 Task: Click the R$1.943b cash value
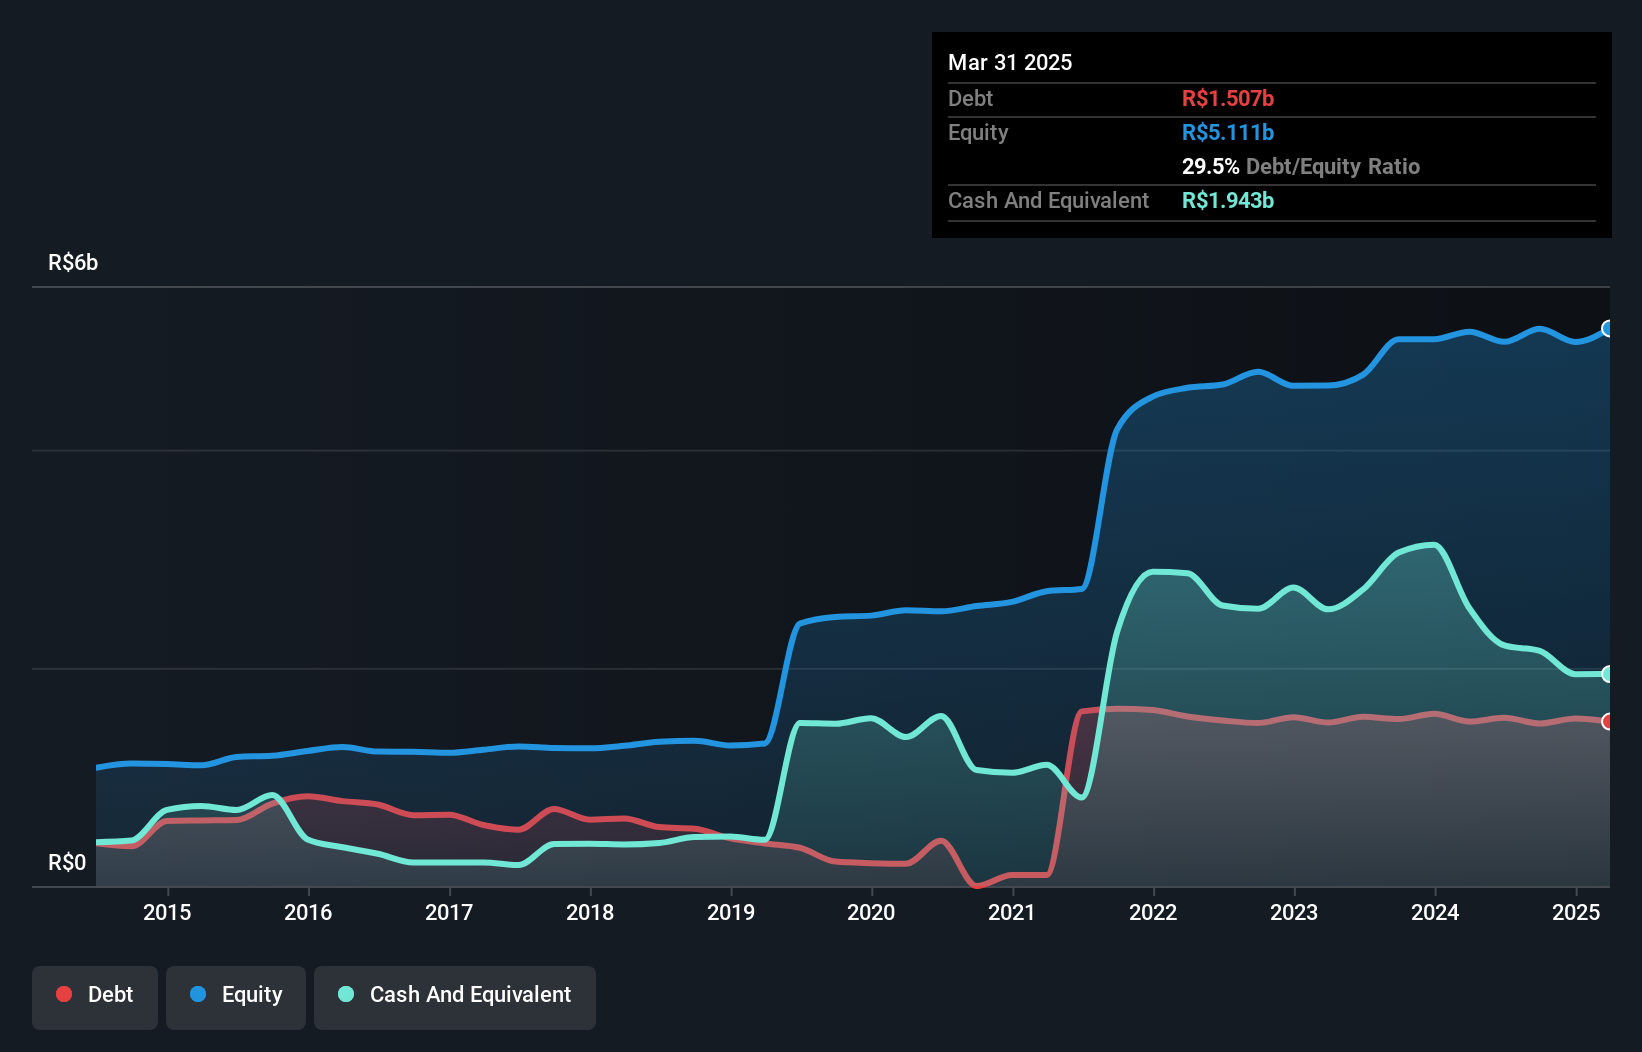(1228, 200)
